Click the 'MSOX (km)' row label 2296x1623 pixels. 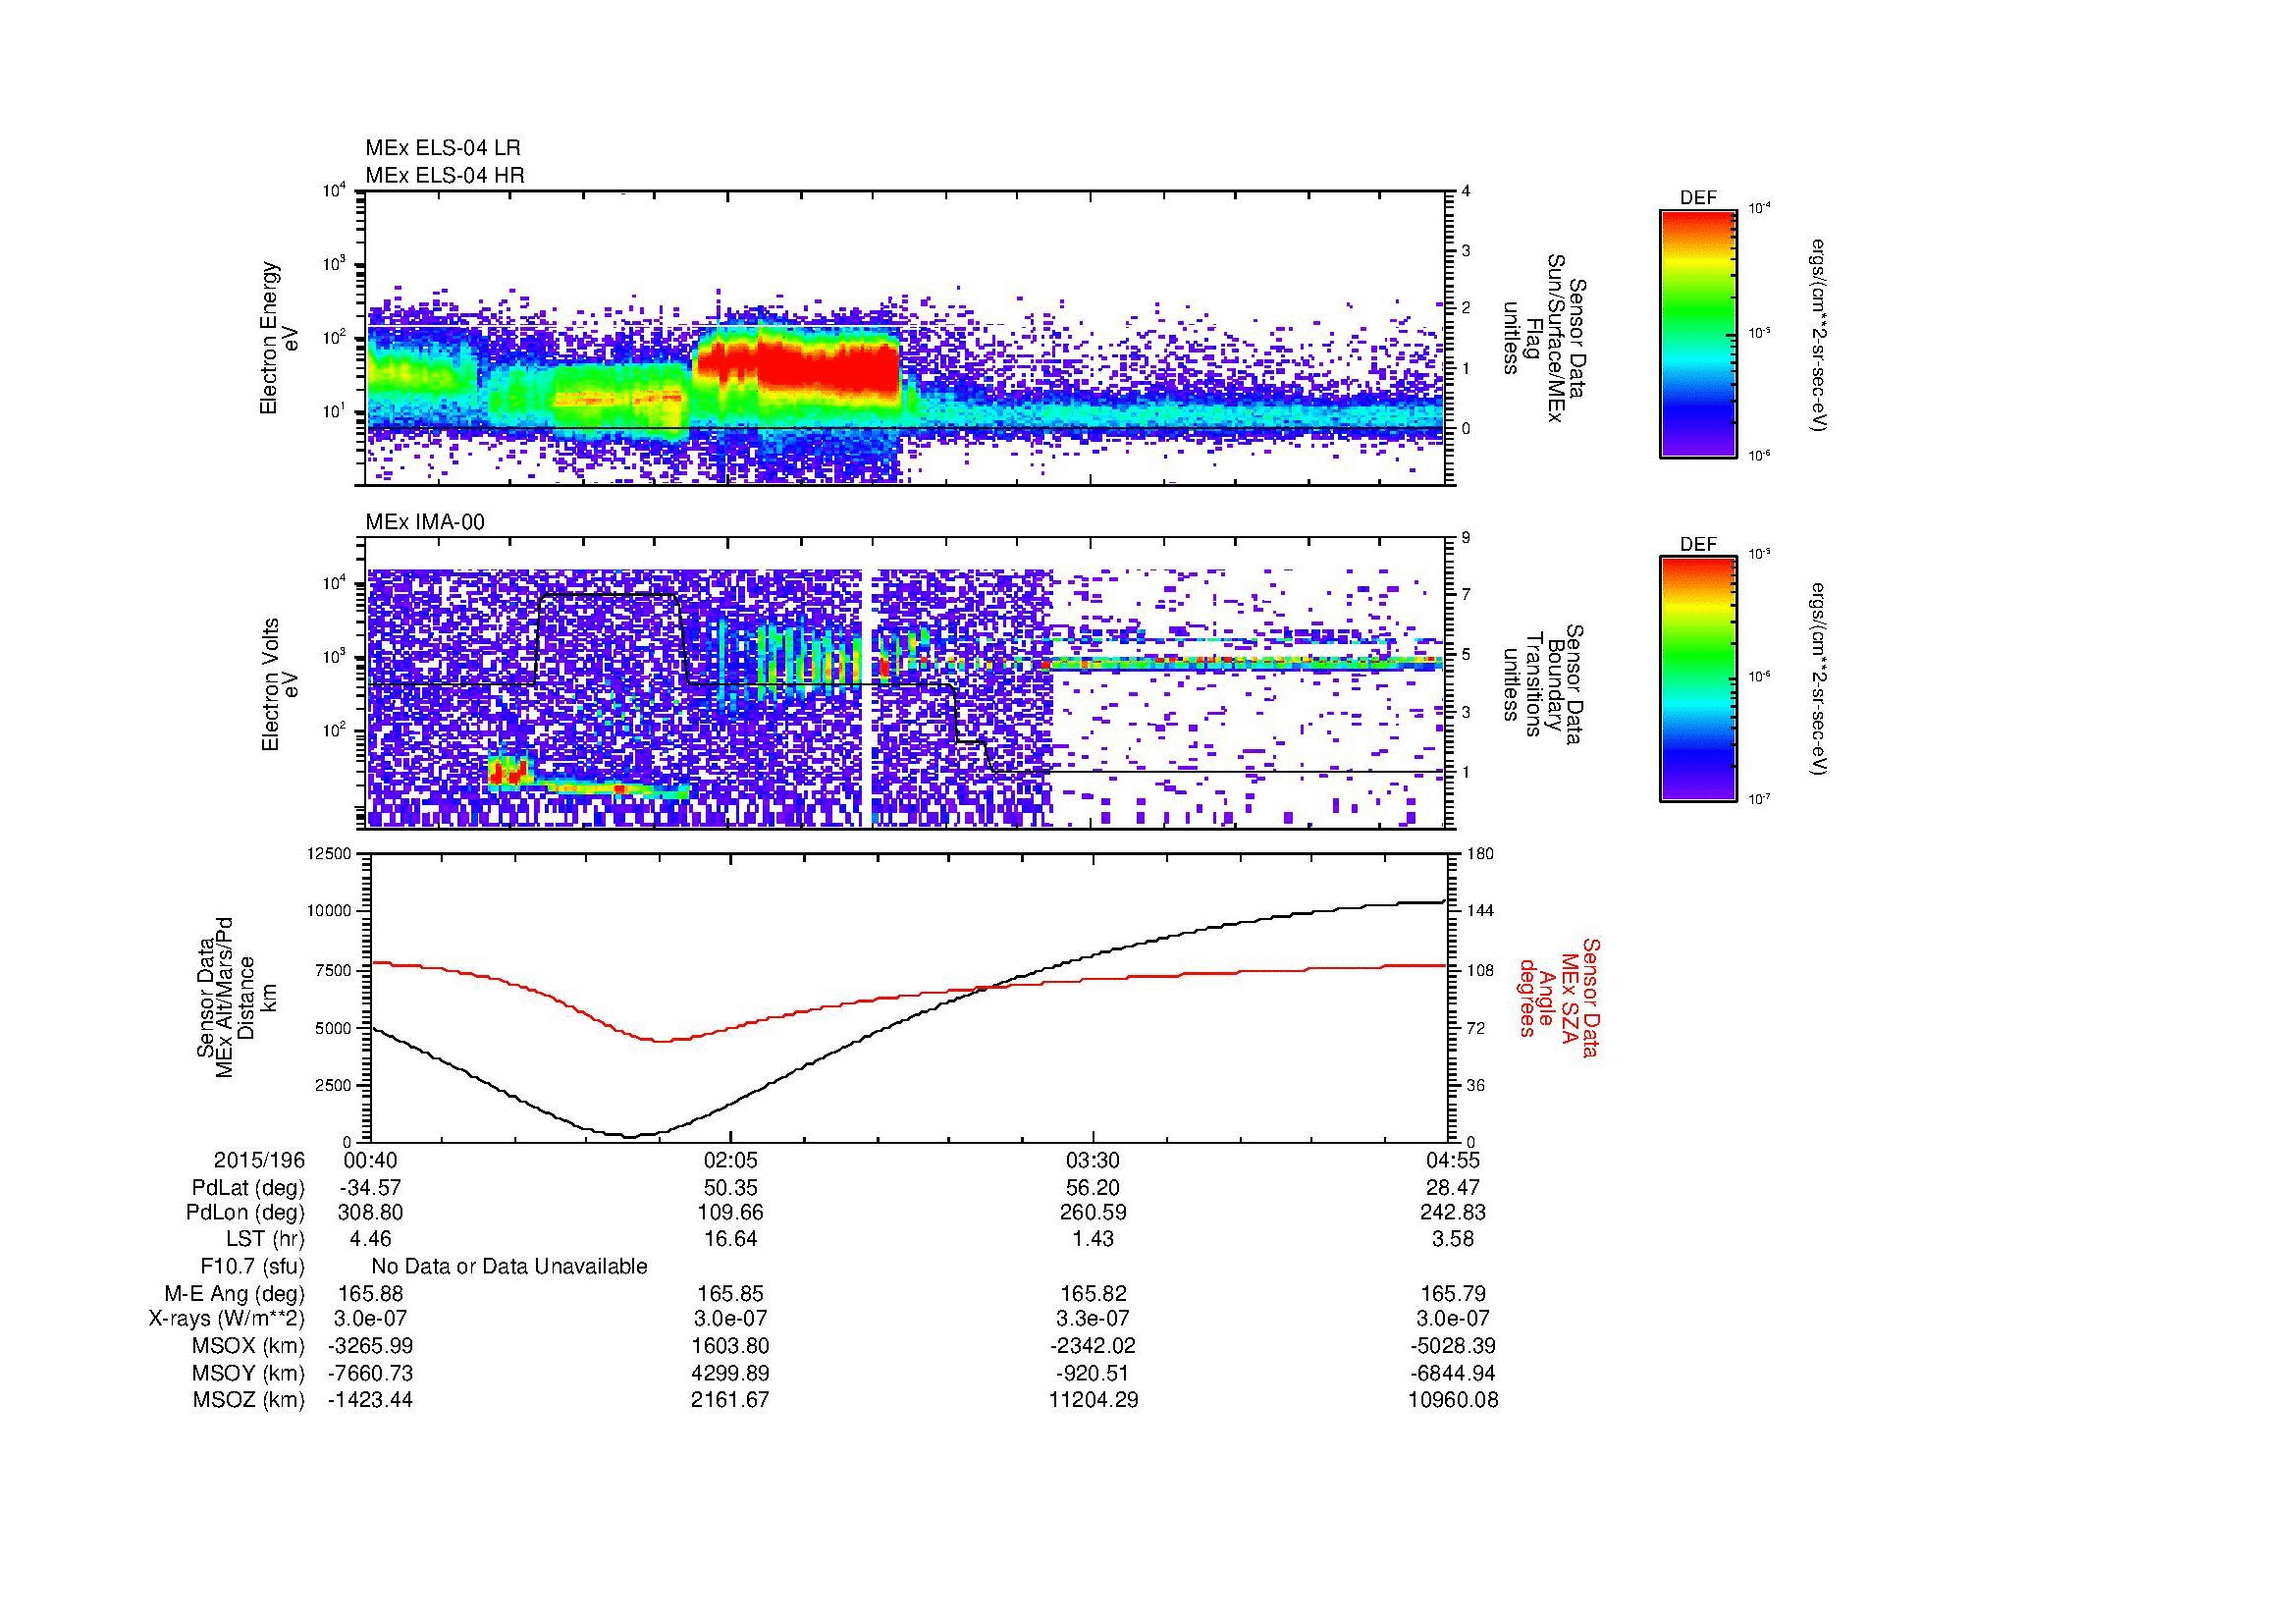click(x=249, y=1346)
